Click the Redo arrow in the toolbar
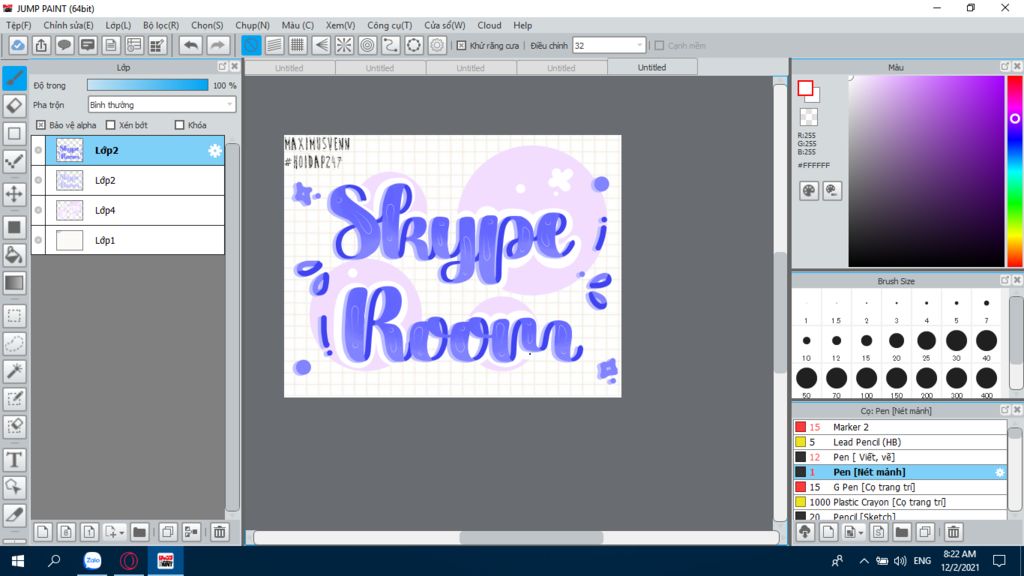This screenshot has height=576, width=1024. click(217, 45)
